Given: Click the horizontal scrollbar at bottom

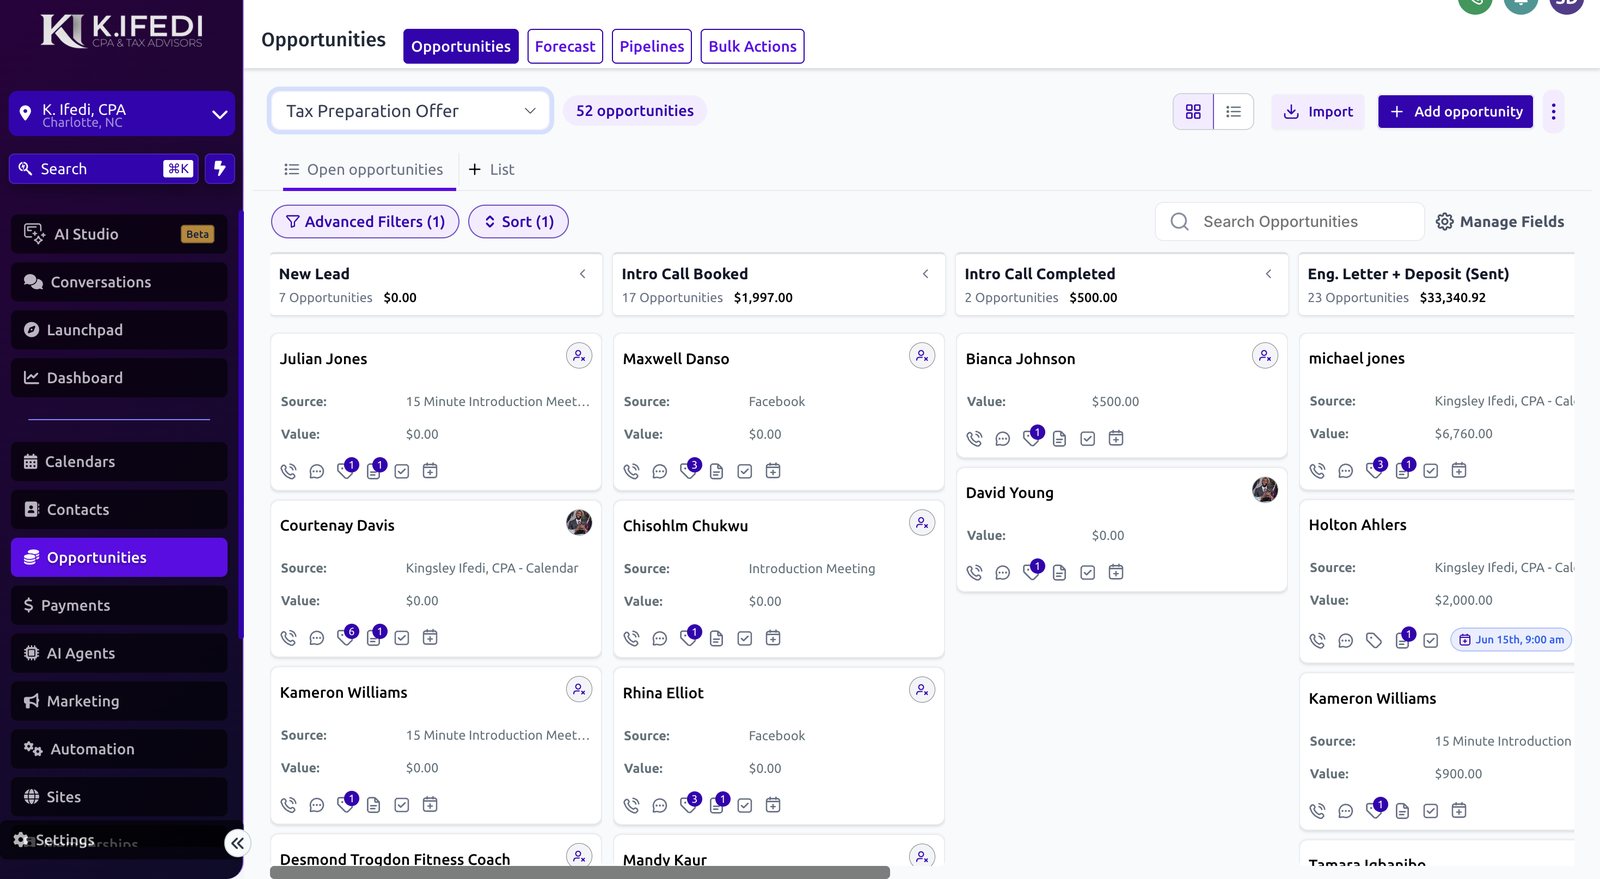Looking at the screenshot, I should pos(580,872).
